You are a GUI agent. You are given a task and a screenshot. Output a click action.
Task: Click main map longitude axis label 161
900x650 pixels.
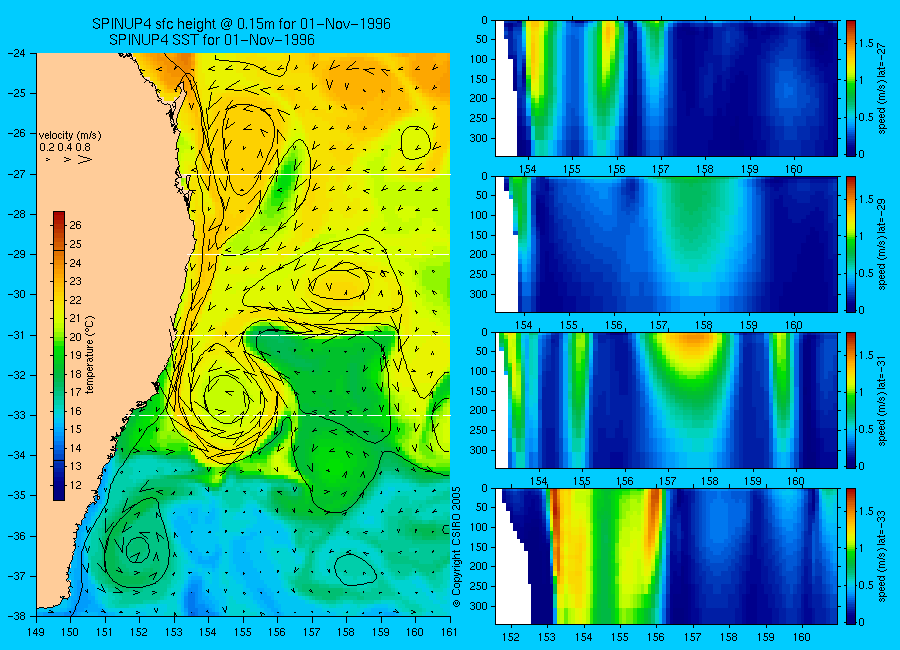[x=449, y=633]
